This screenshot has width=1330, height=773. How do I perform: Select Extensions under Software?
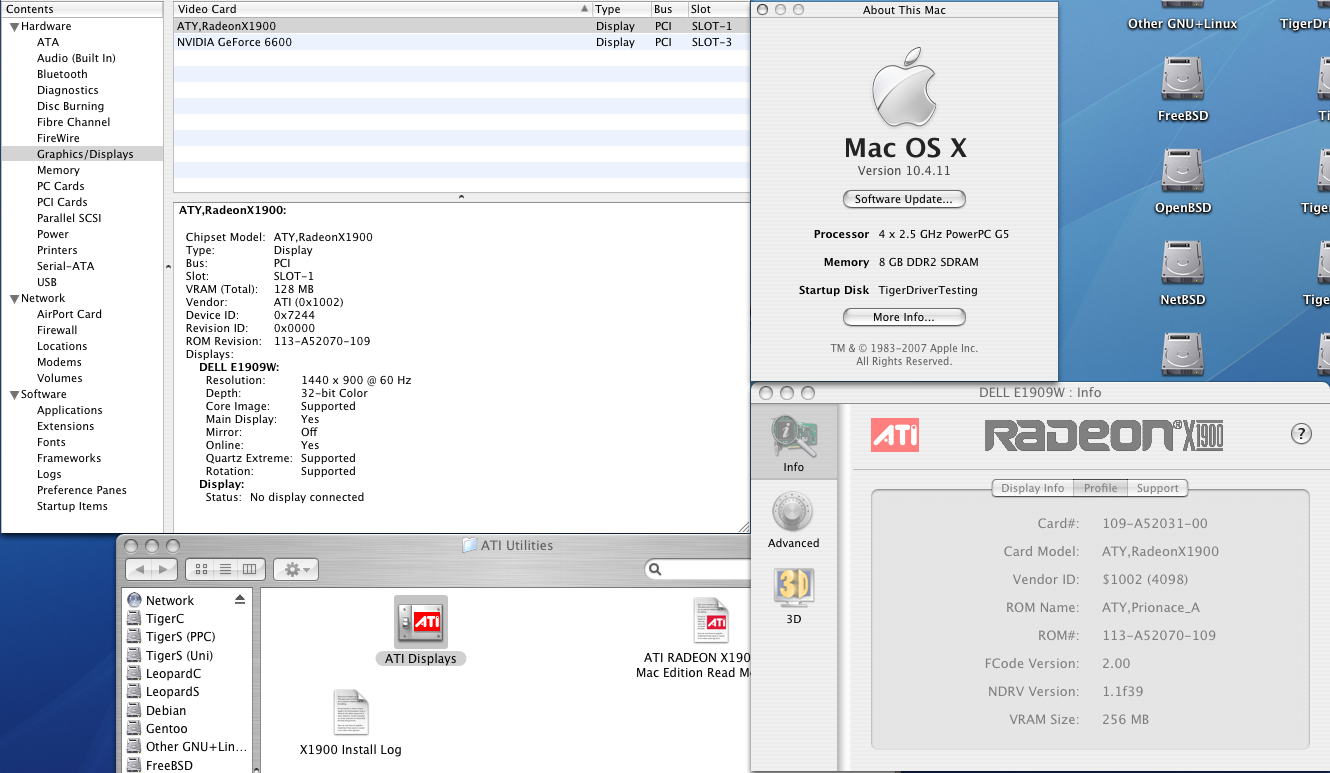click(x=65, y=426)
